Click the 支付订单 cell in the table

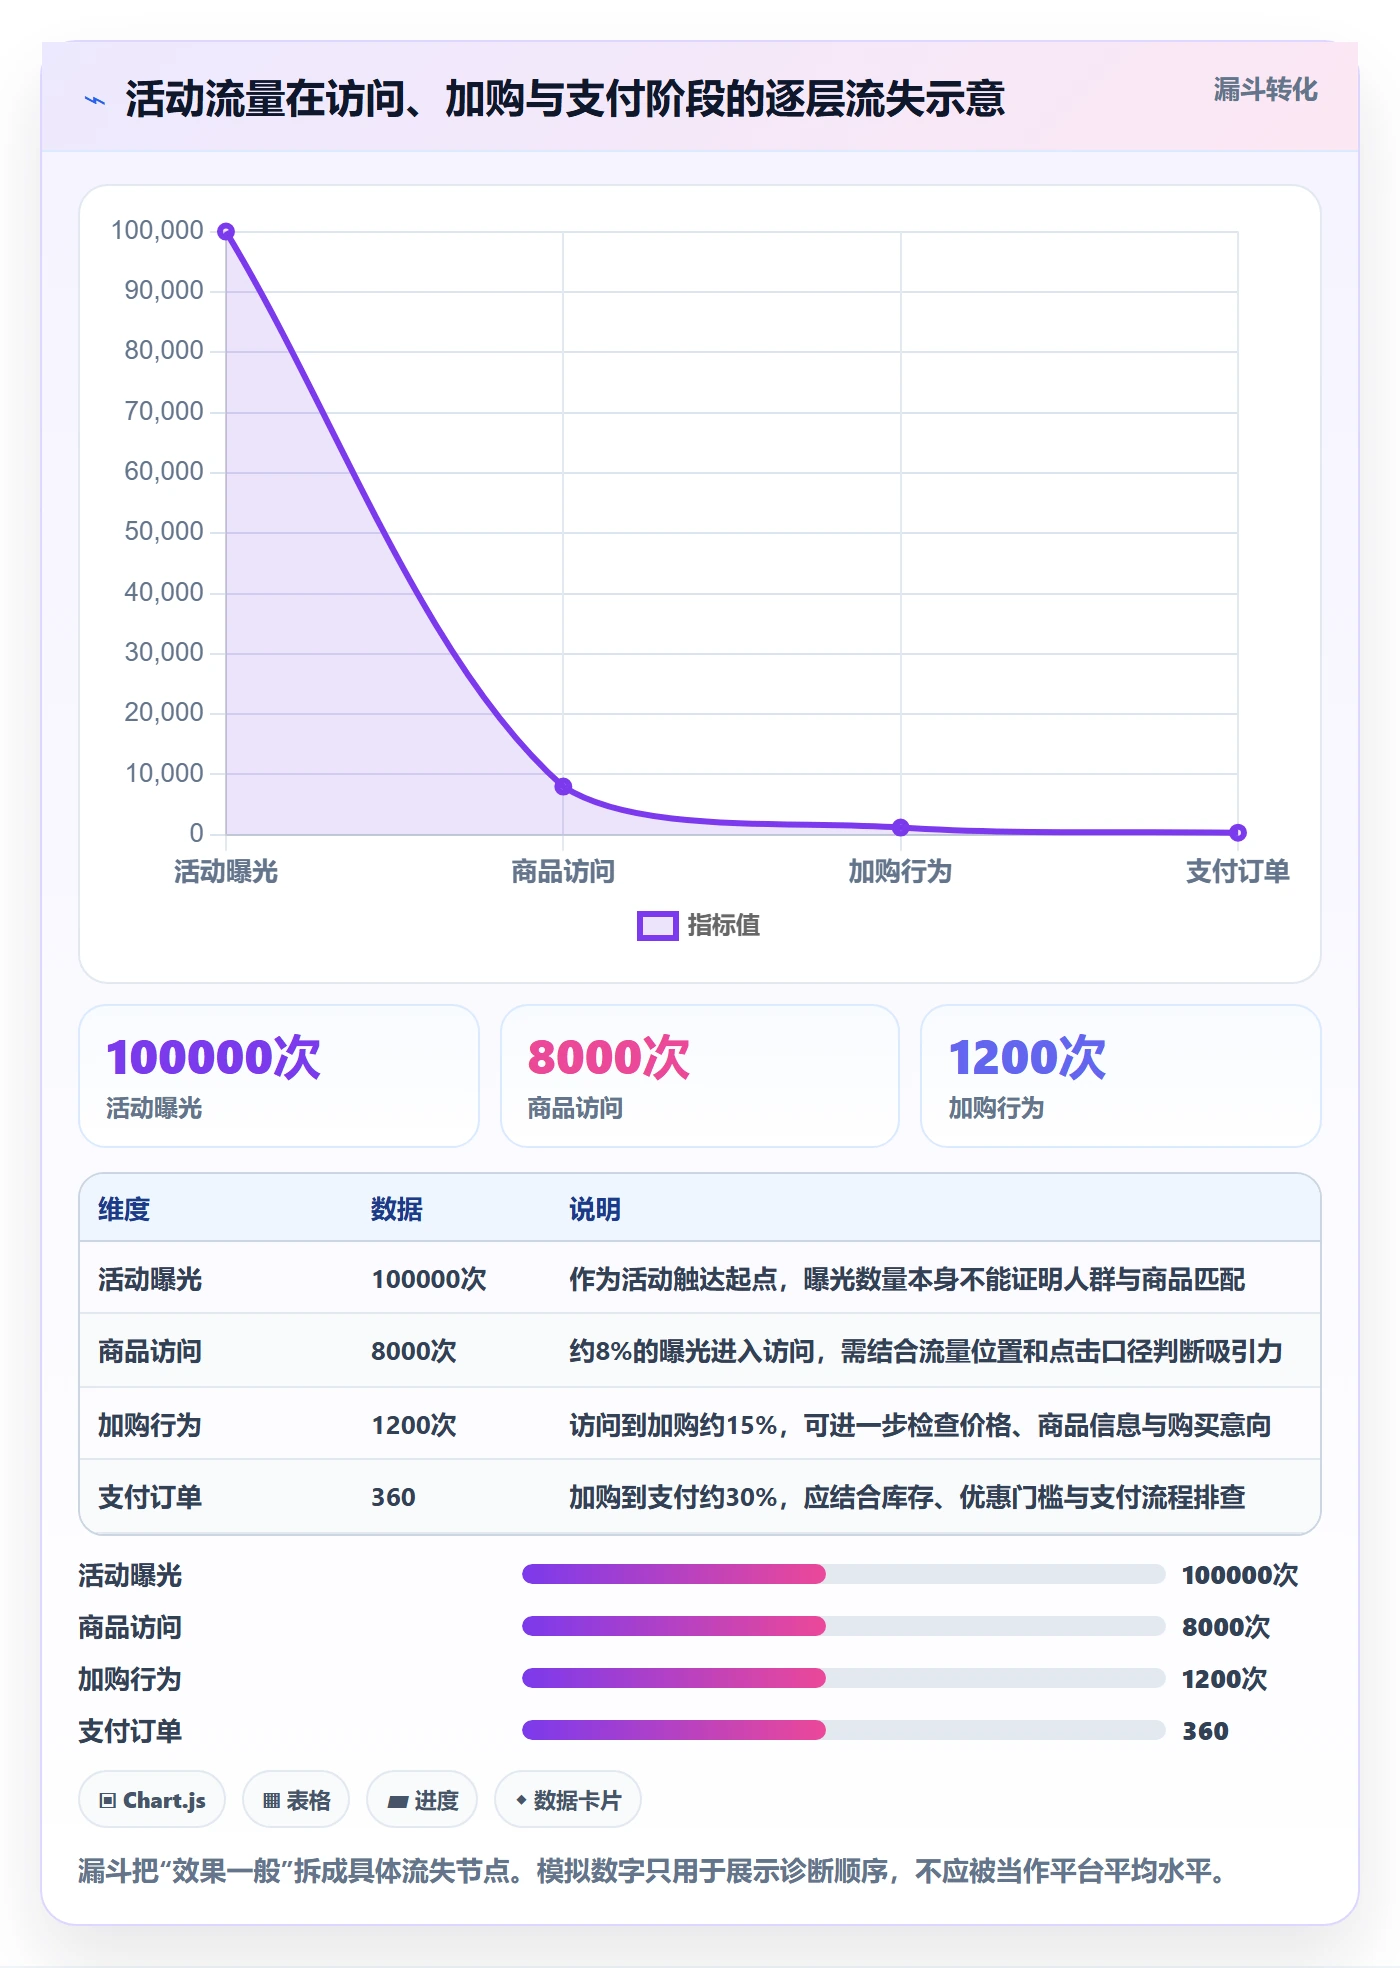(150, 1497)
